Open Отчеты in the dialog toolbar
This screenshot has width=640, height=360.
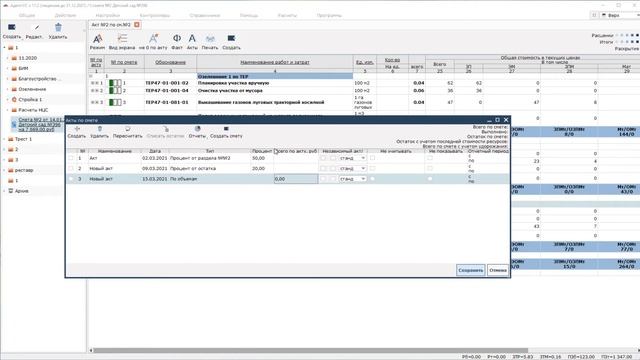198,129
